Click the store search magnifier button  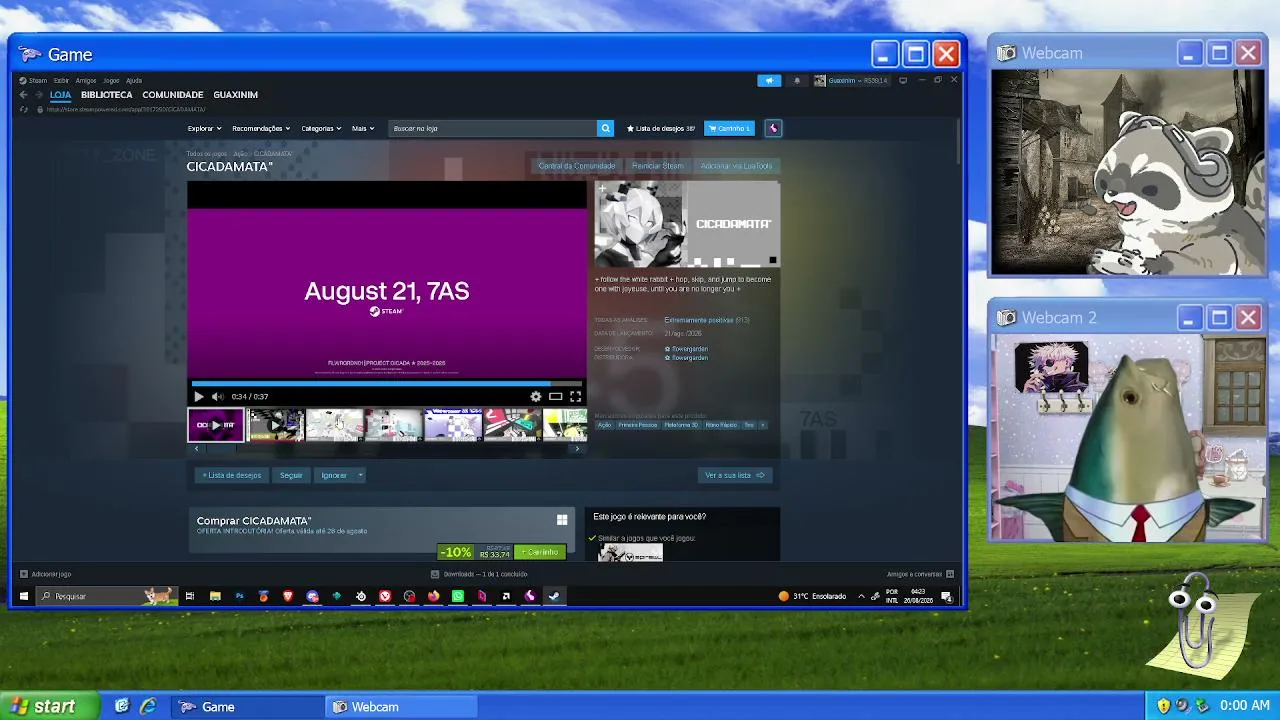coord(605,128)
